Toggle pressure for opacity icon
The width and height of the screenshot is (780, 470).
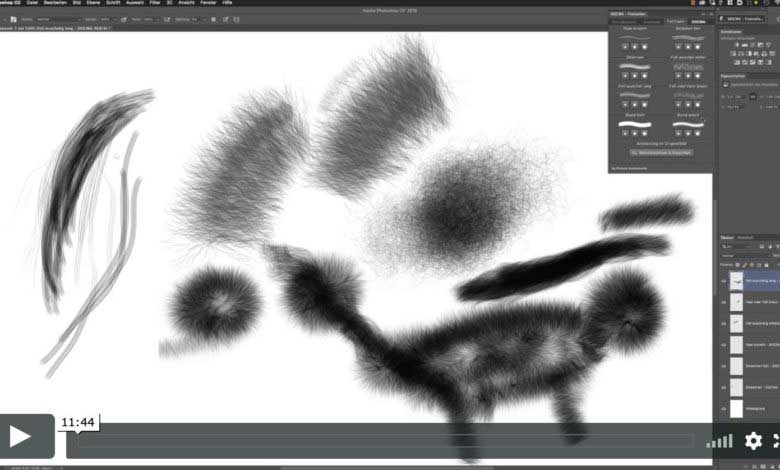(124, 19)
